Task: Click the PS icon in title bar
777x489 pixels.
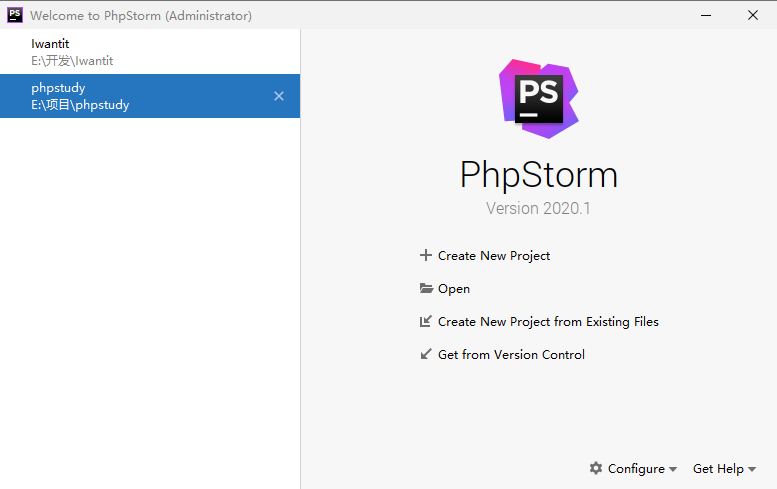Action: tap(15, 15)
